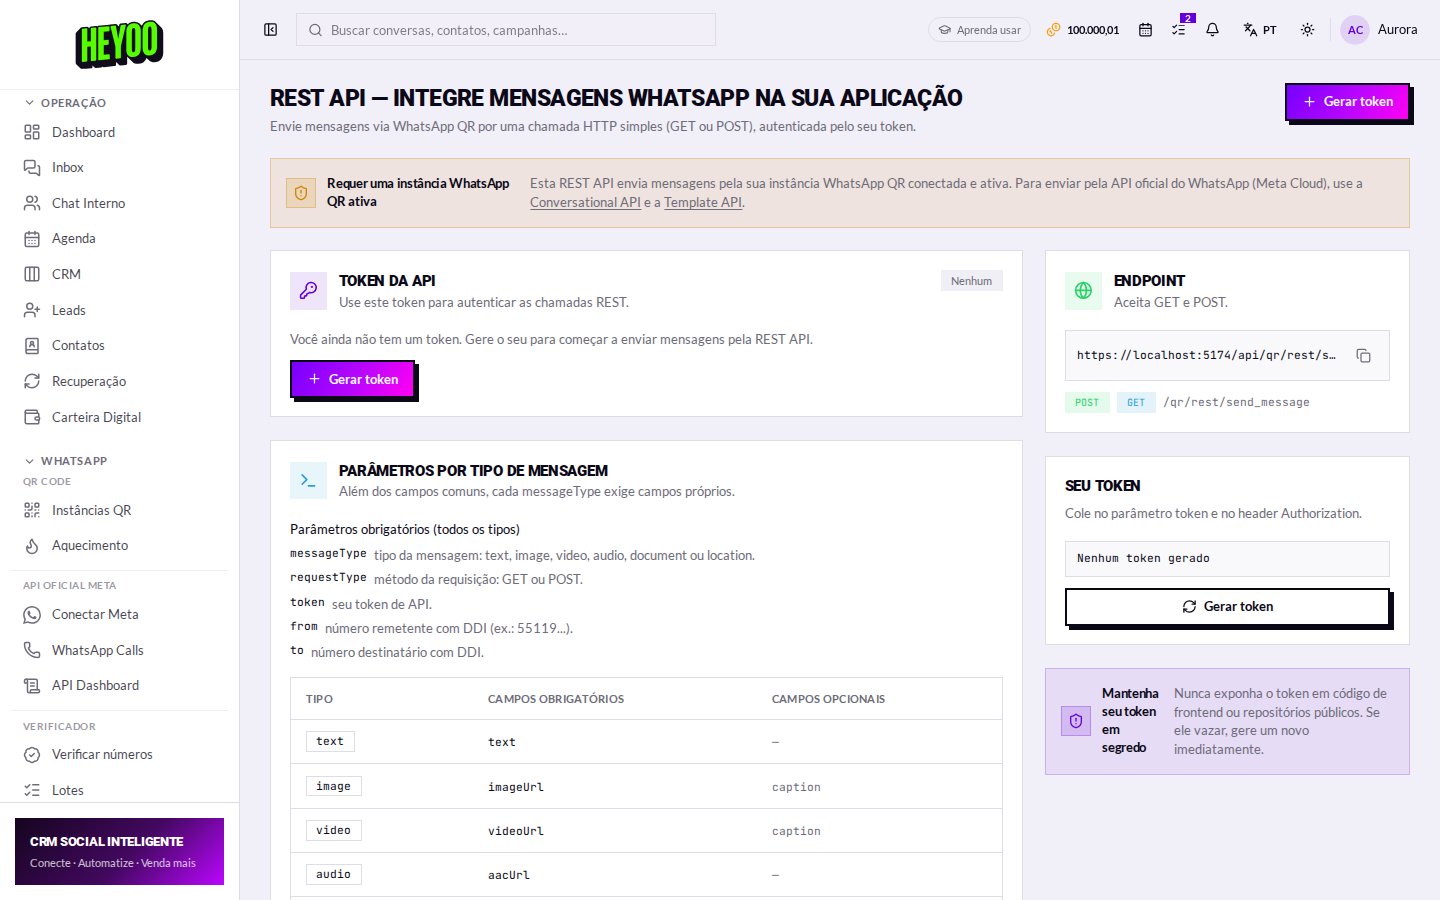Click the text type tag in table
Viewport: 1440px width, 900px height.
tap(330, 741)
